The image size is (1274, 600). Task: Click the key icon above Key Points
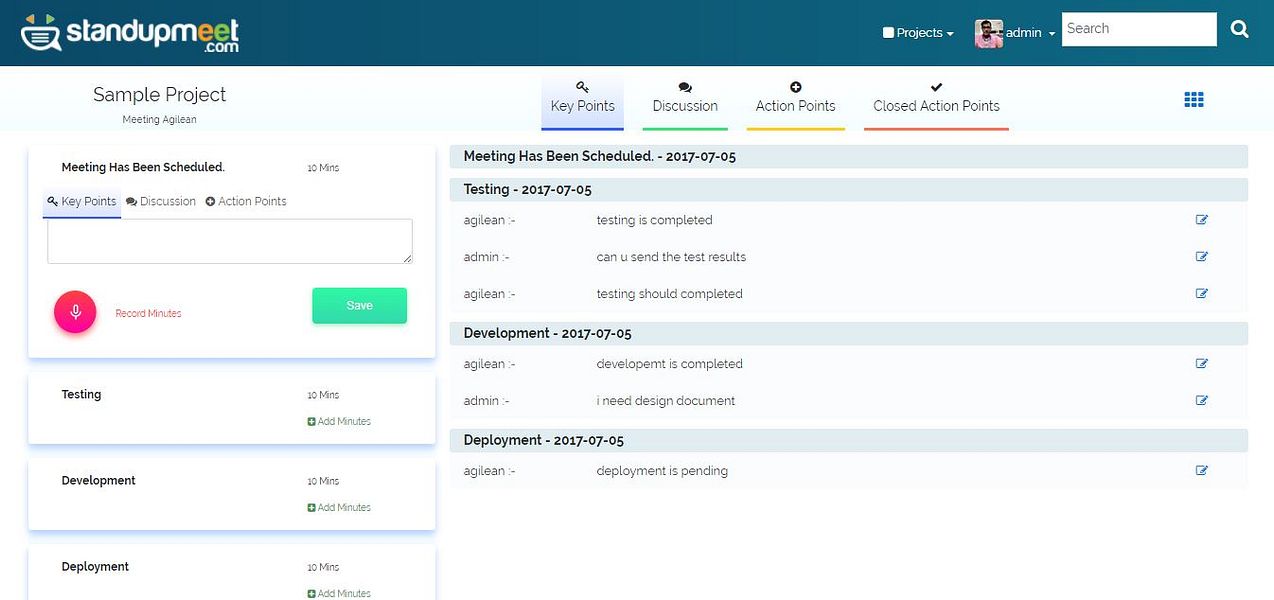(x=582, y=88)
